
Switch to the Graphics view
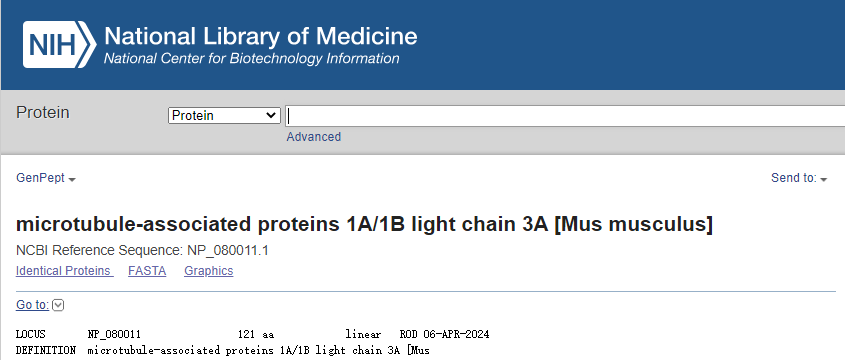209,271
